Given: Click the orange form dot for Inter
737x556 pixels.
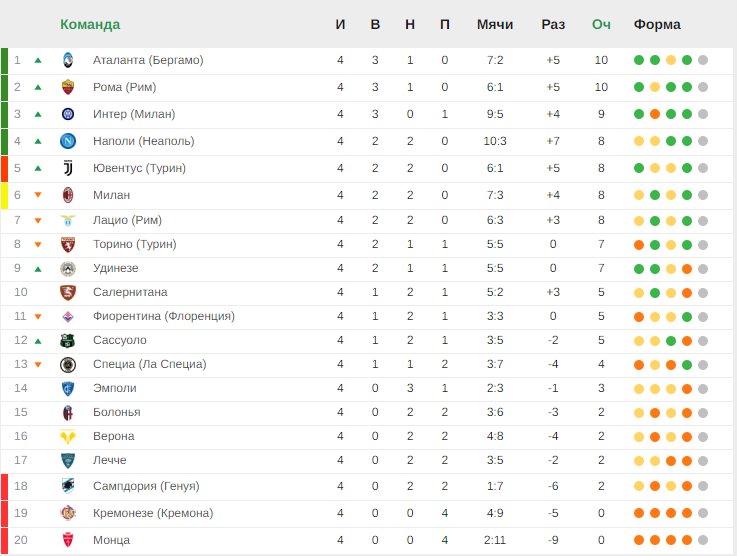Looking at the screenshot, I should coord(655,114).
